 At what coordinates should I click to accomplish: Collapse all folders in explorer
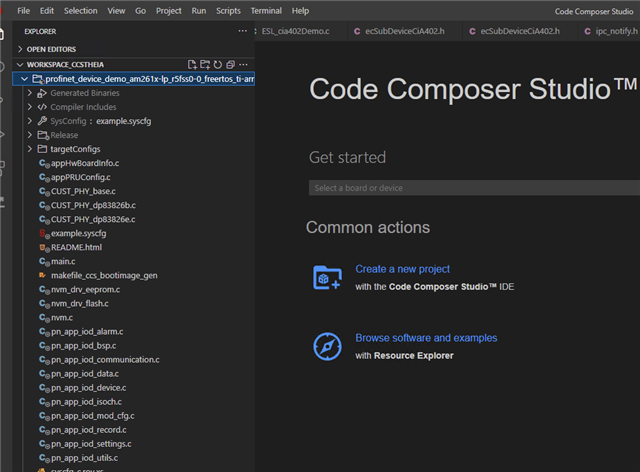pyautogui.click(x=230, y=64)
